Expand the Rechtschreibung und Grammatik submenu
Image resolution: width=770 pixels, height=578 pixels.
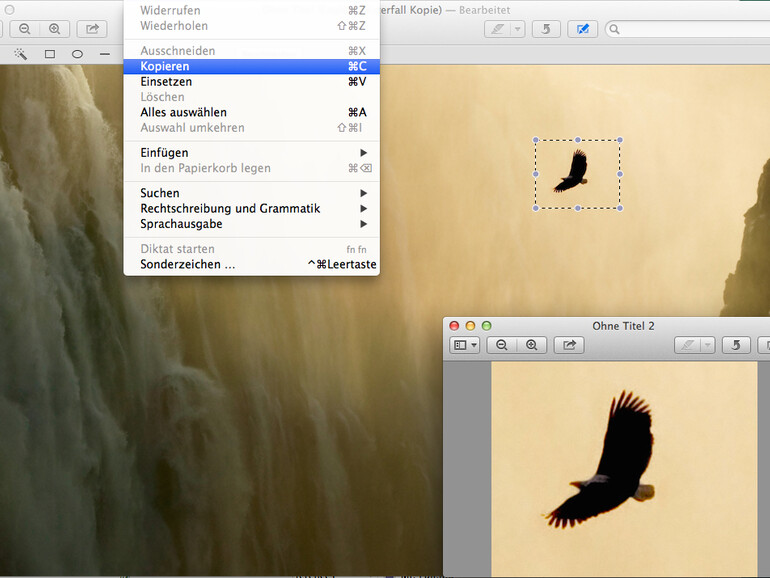pos(250,208)
